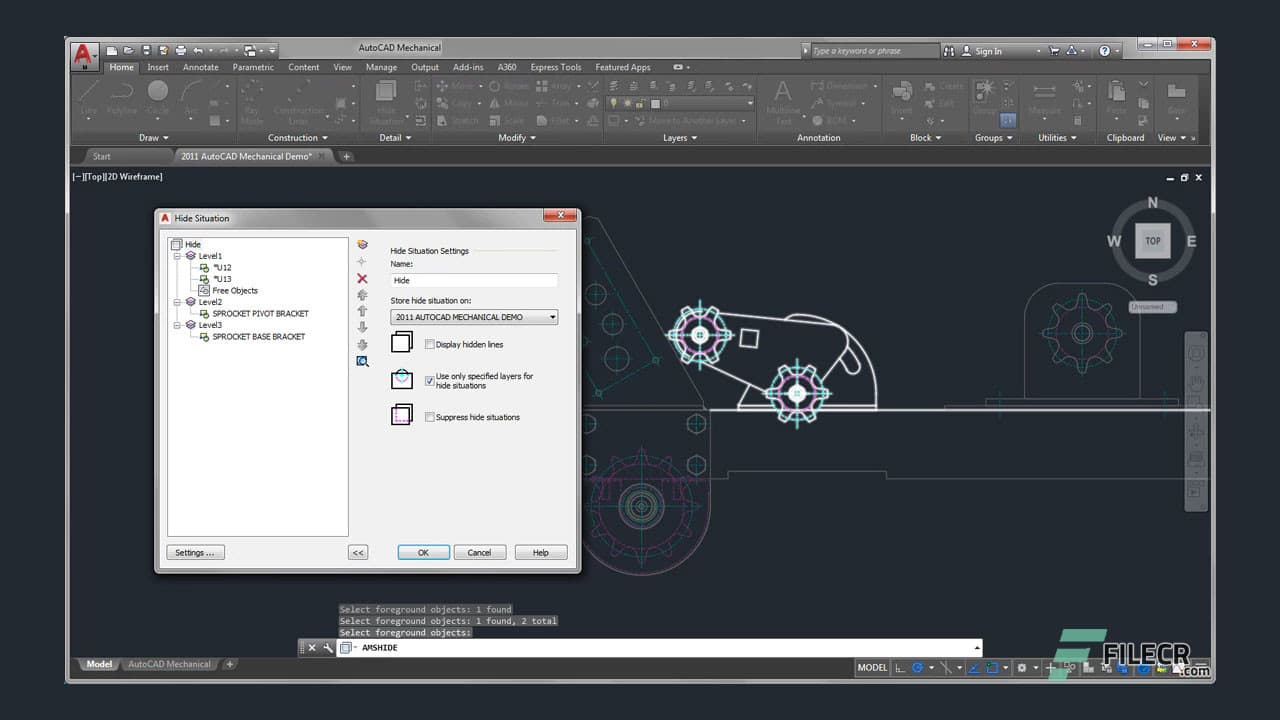Click the delete X icon in the dialog
The width and height of the screenshot is (1280, 720).
pos(362,278)
